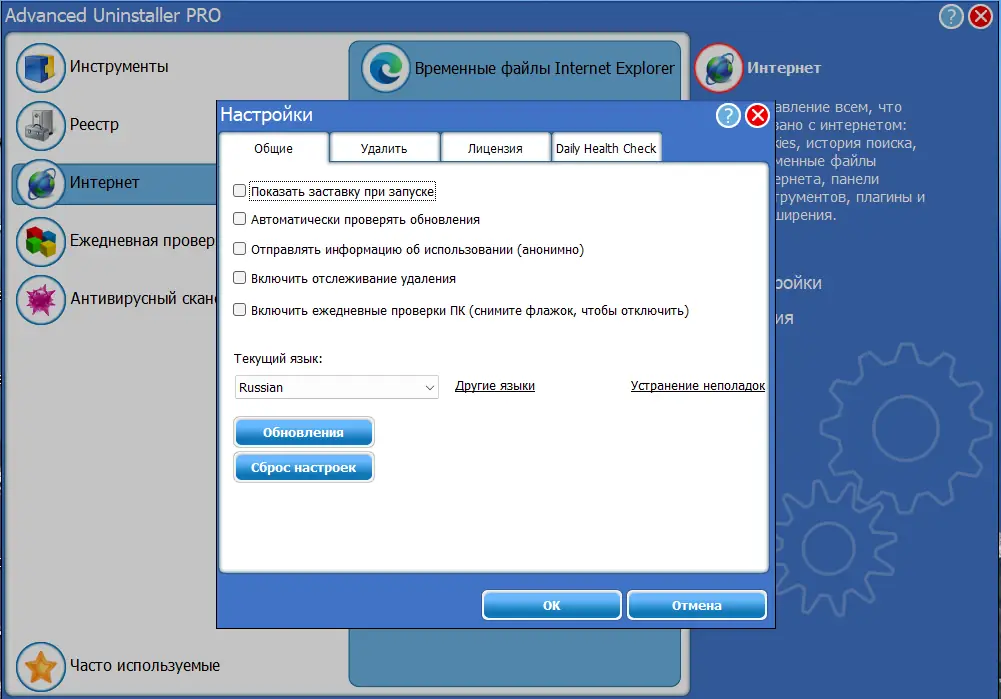Open help in main Advanced Uninstaller PRO window
Screen dimensions: 1001x699
(x=951, y=16)
